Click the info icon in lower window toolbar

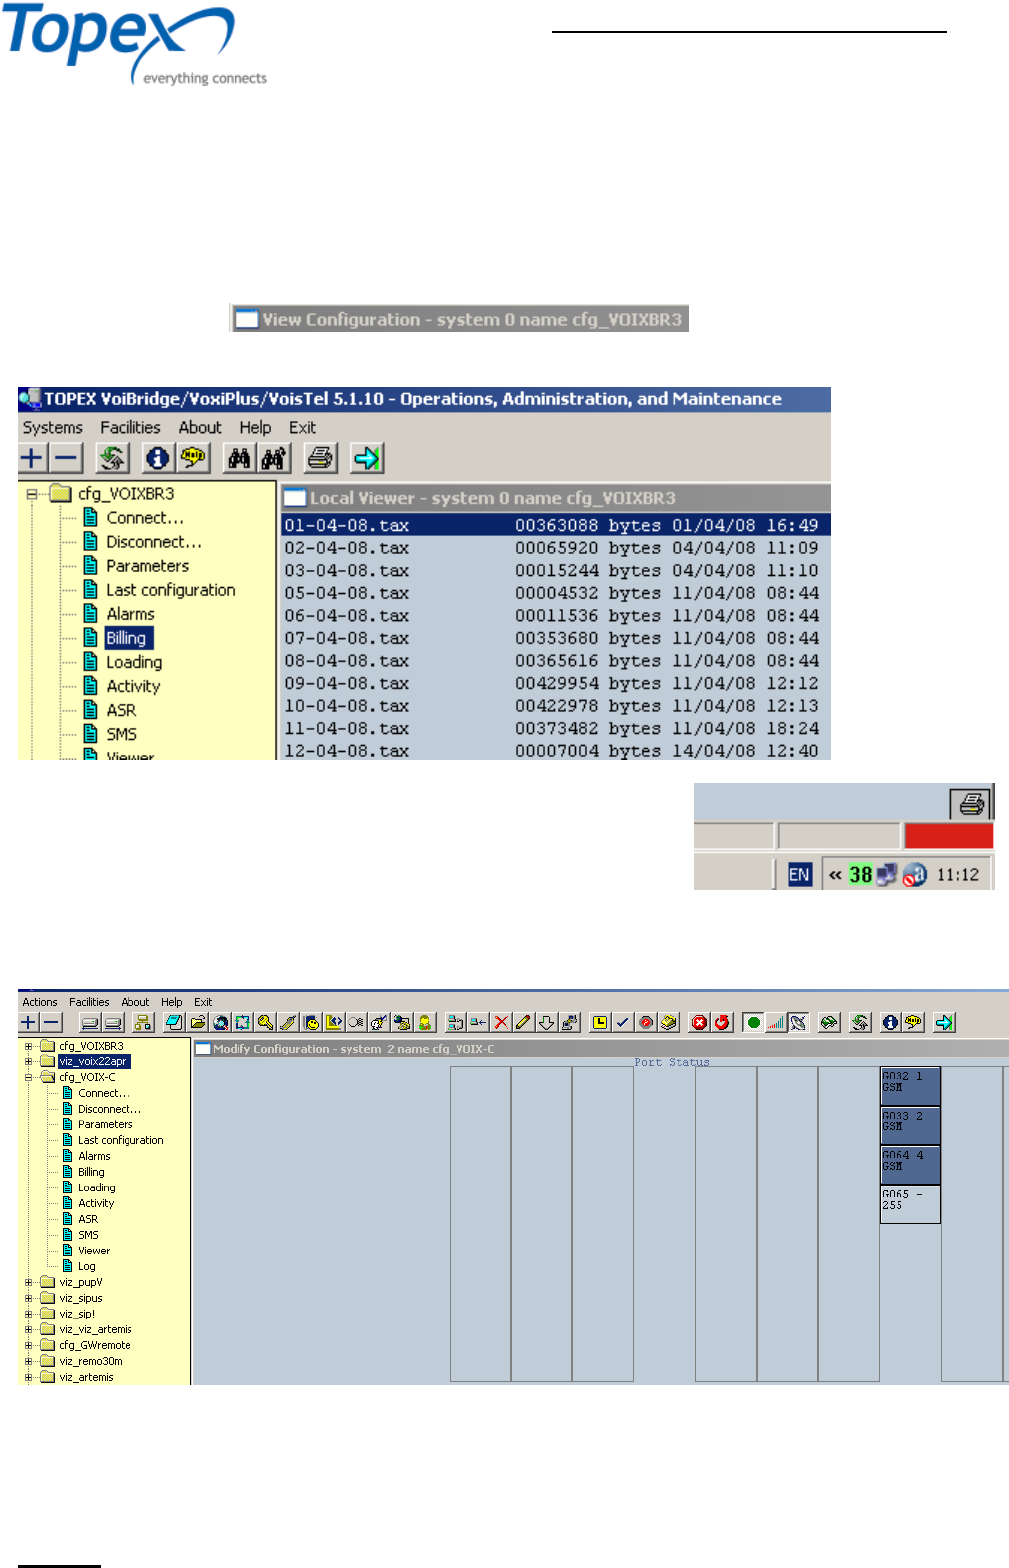(889, 1022)
